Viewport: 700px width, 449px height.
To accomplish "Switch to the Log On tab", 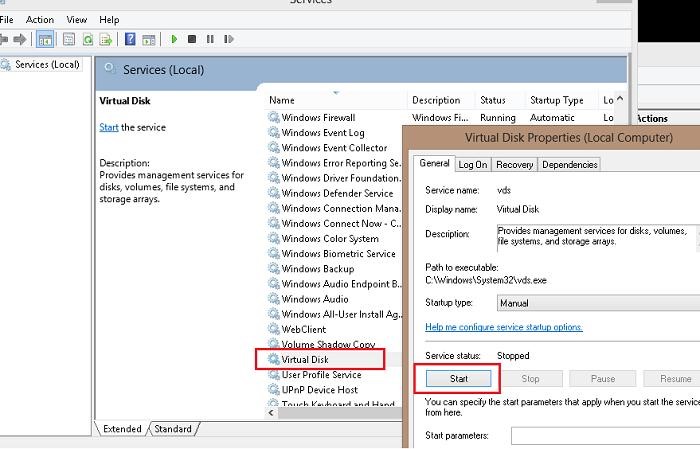I will point(472,164).
